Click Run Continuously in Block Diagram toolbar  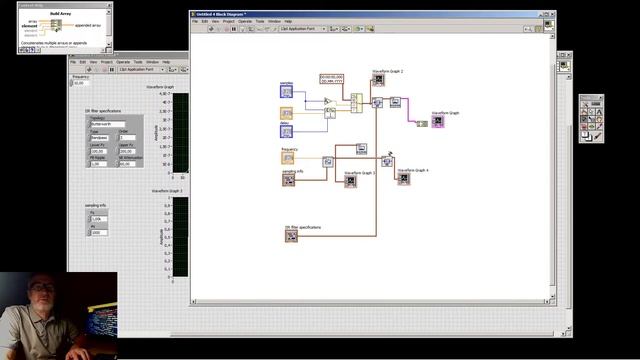pyautogui.click(x=219, y=29)
